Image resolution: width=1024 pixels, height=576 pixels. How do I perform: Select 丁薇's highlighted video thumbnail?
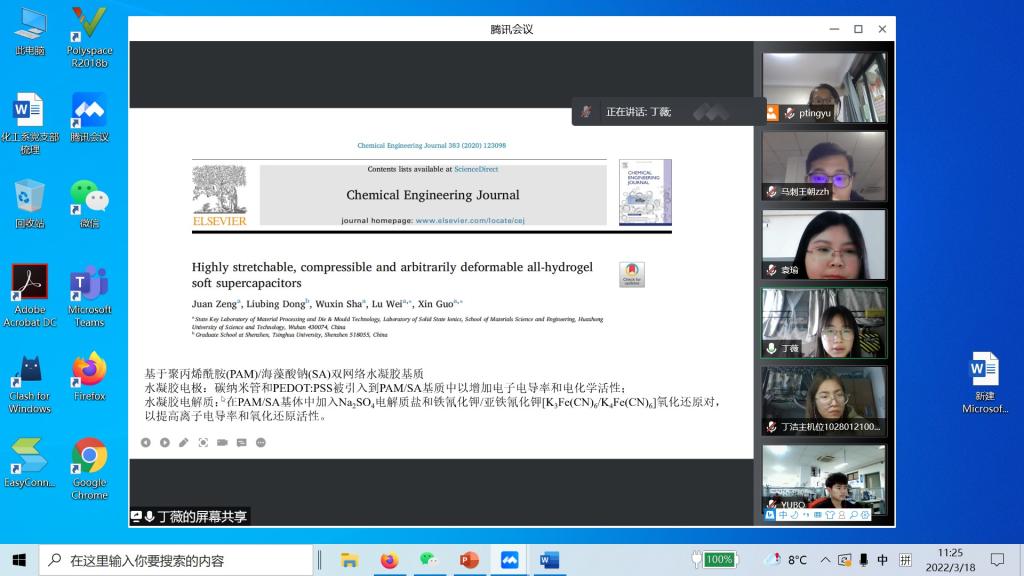(824, 322)
